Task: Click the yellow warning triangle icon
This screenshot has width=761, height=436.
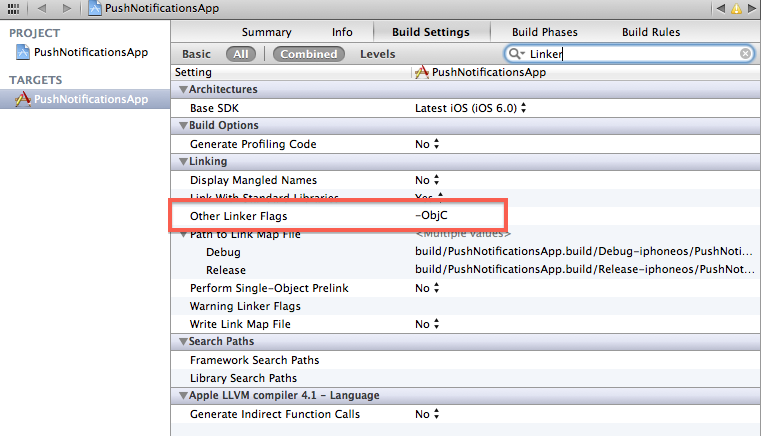Action: [x=736, y=8]
